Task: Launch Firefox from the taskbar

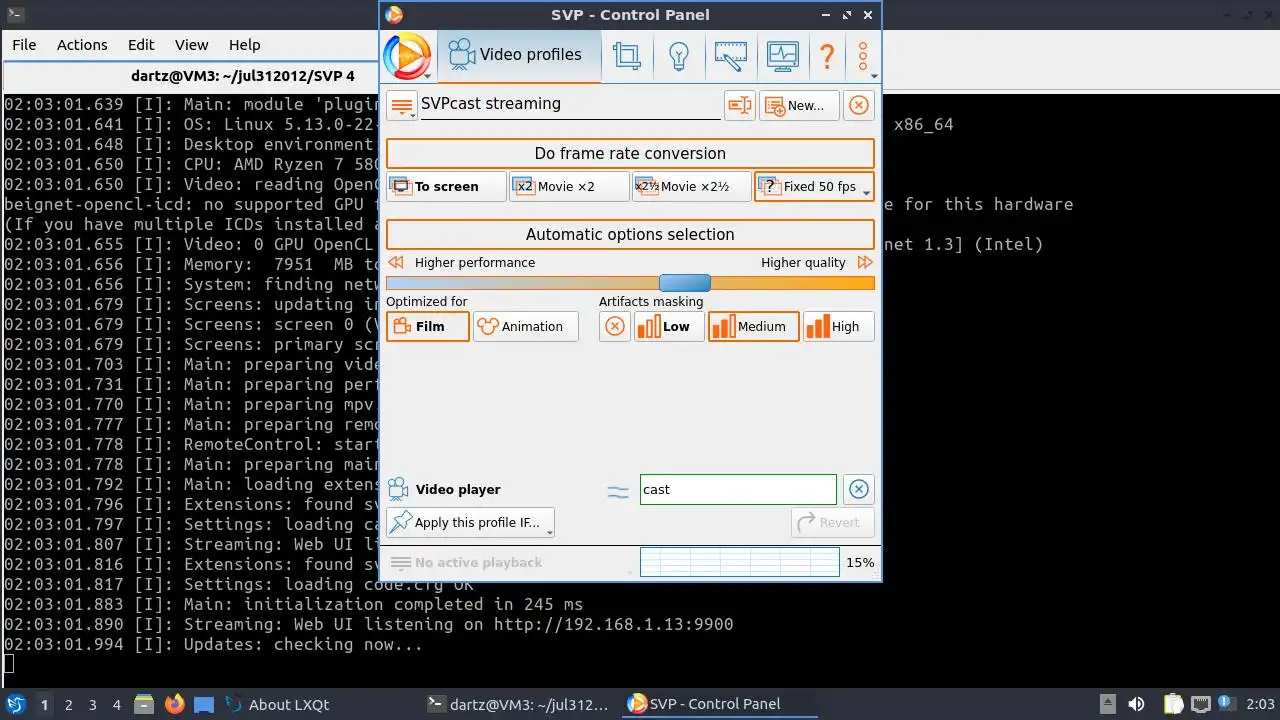Action: 174,704
